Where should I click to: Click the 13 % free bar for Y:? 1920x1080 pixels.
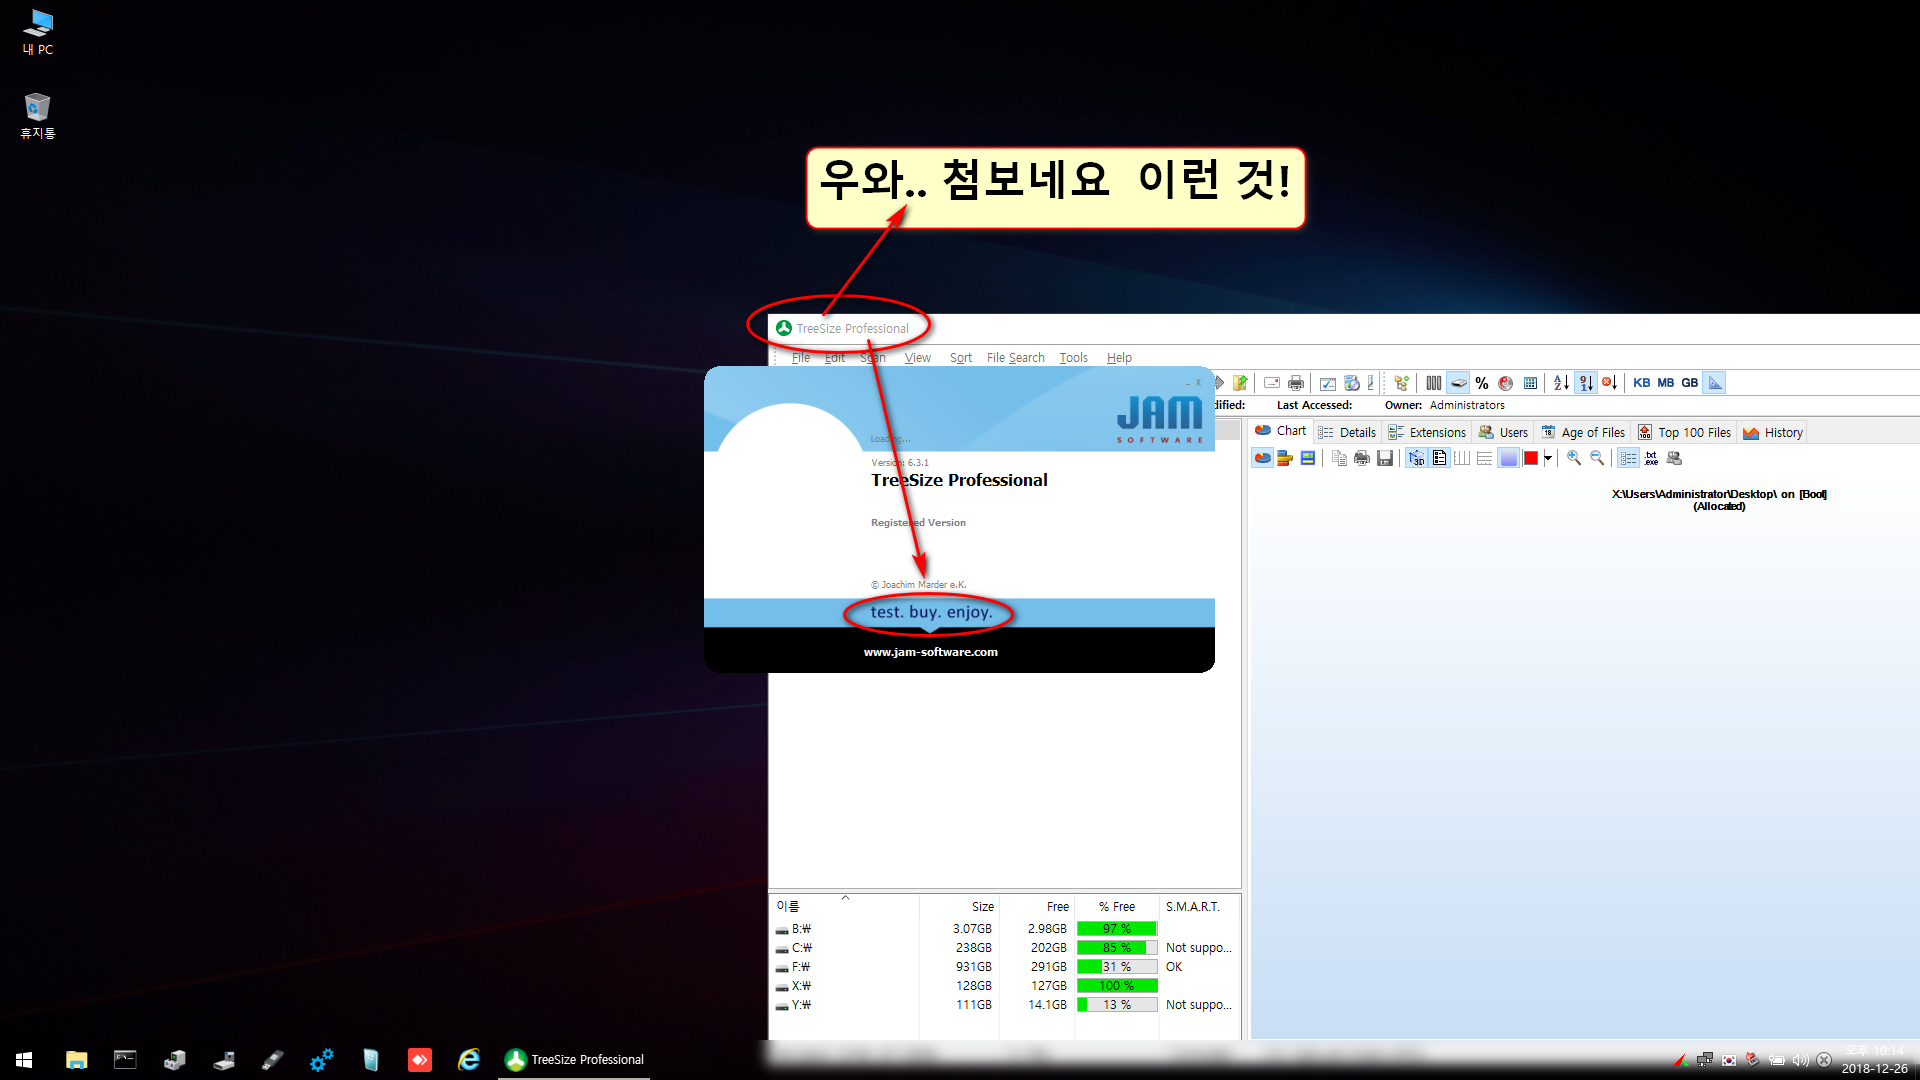(1117, 1005)
